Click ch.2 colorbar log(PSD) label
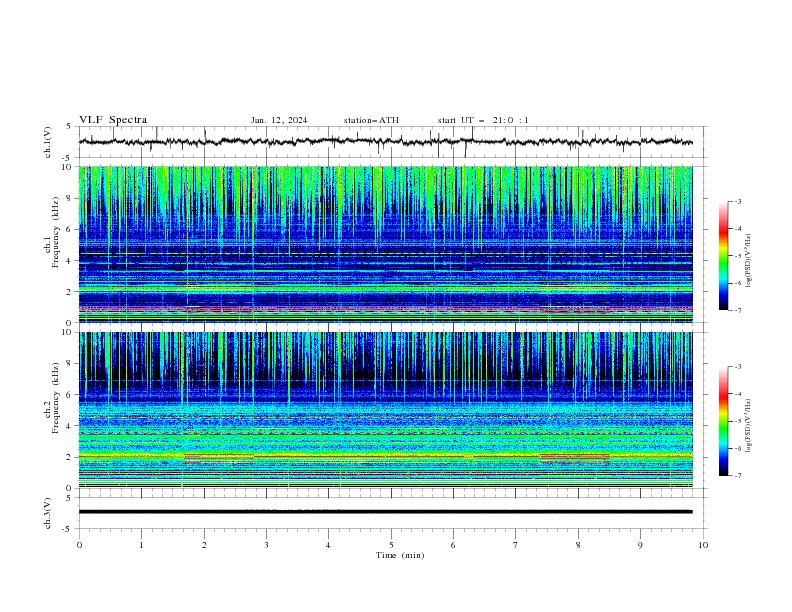The height and width of the screenshot is (612, 792). 748,426
